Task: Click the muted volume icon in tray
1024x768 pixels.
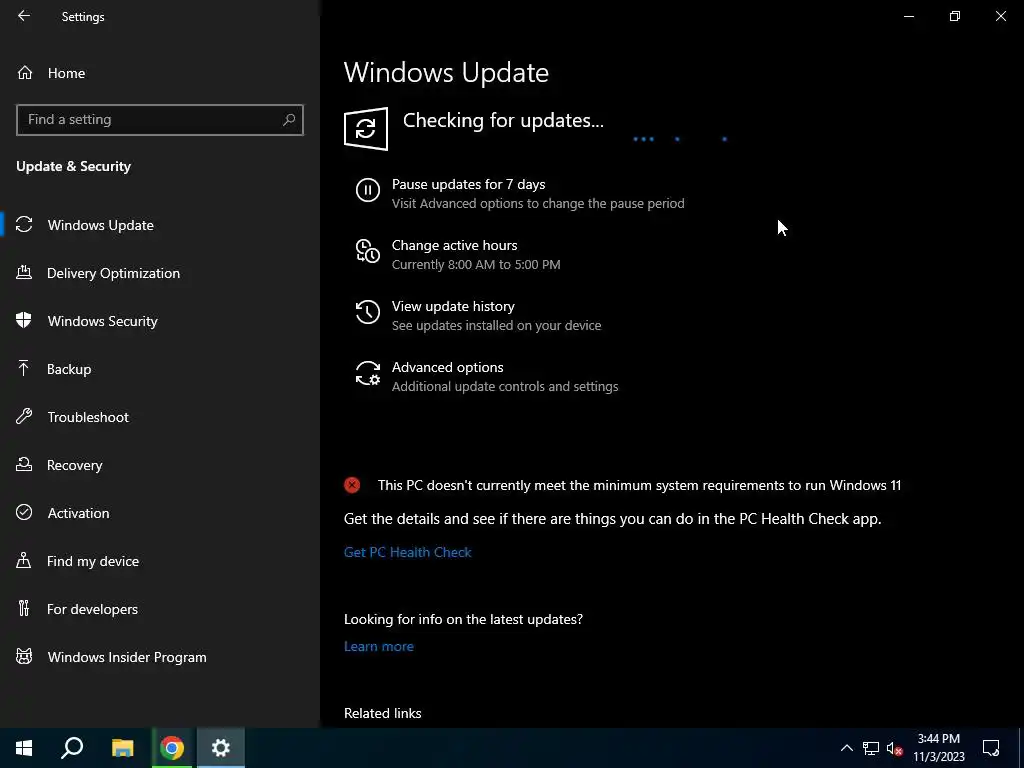Action: point(895,748)
